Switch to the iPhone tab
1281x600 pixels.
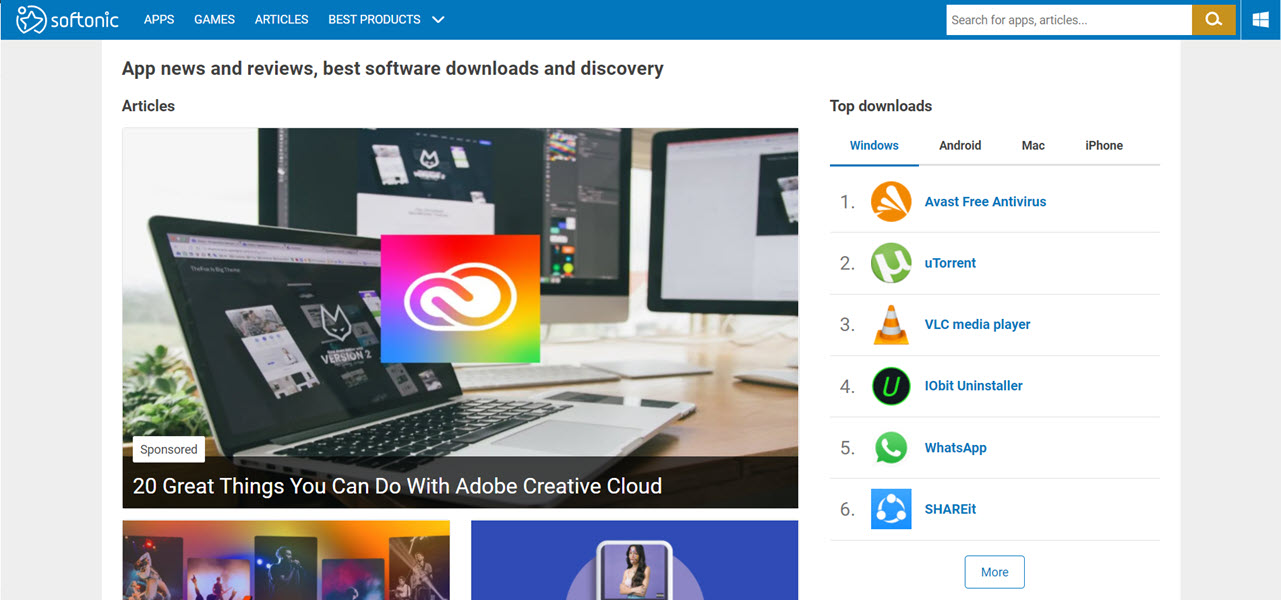[x=1104, y=146]
